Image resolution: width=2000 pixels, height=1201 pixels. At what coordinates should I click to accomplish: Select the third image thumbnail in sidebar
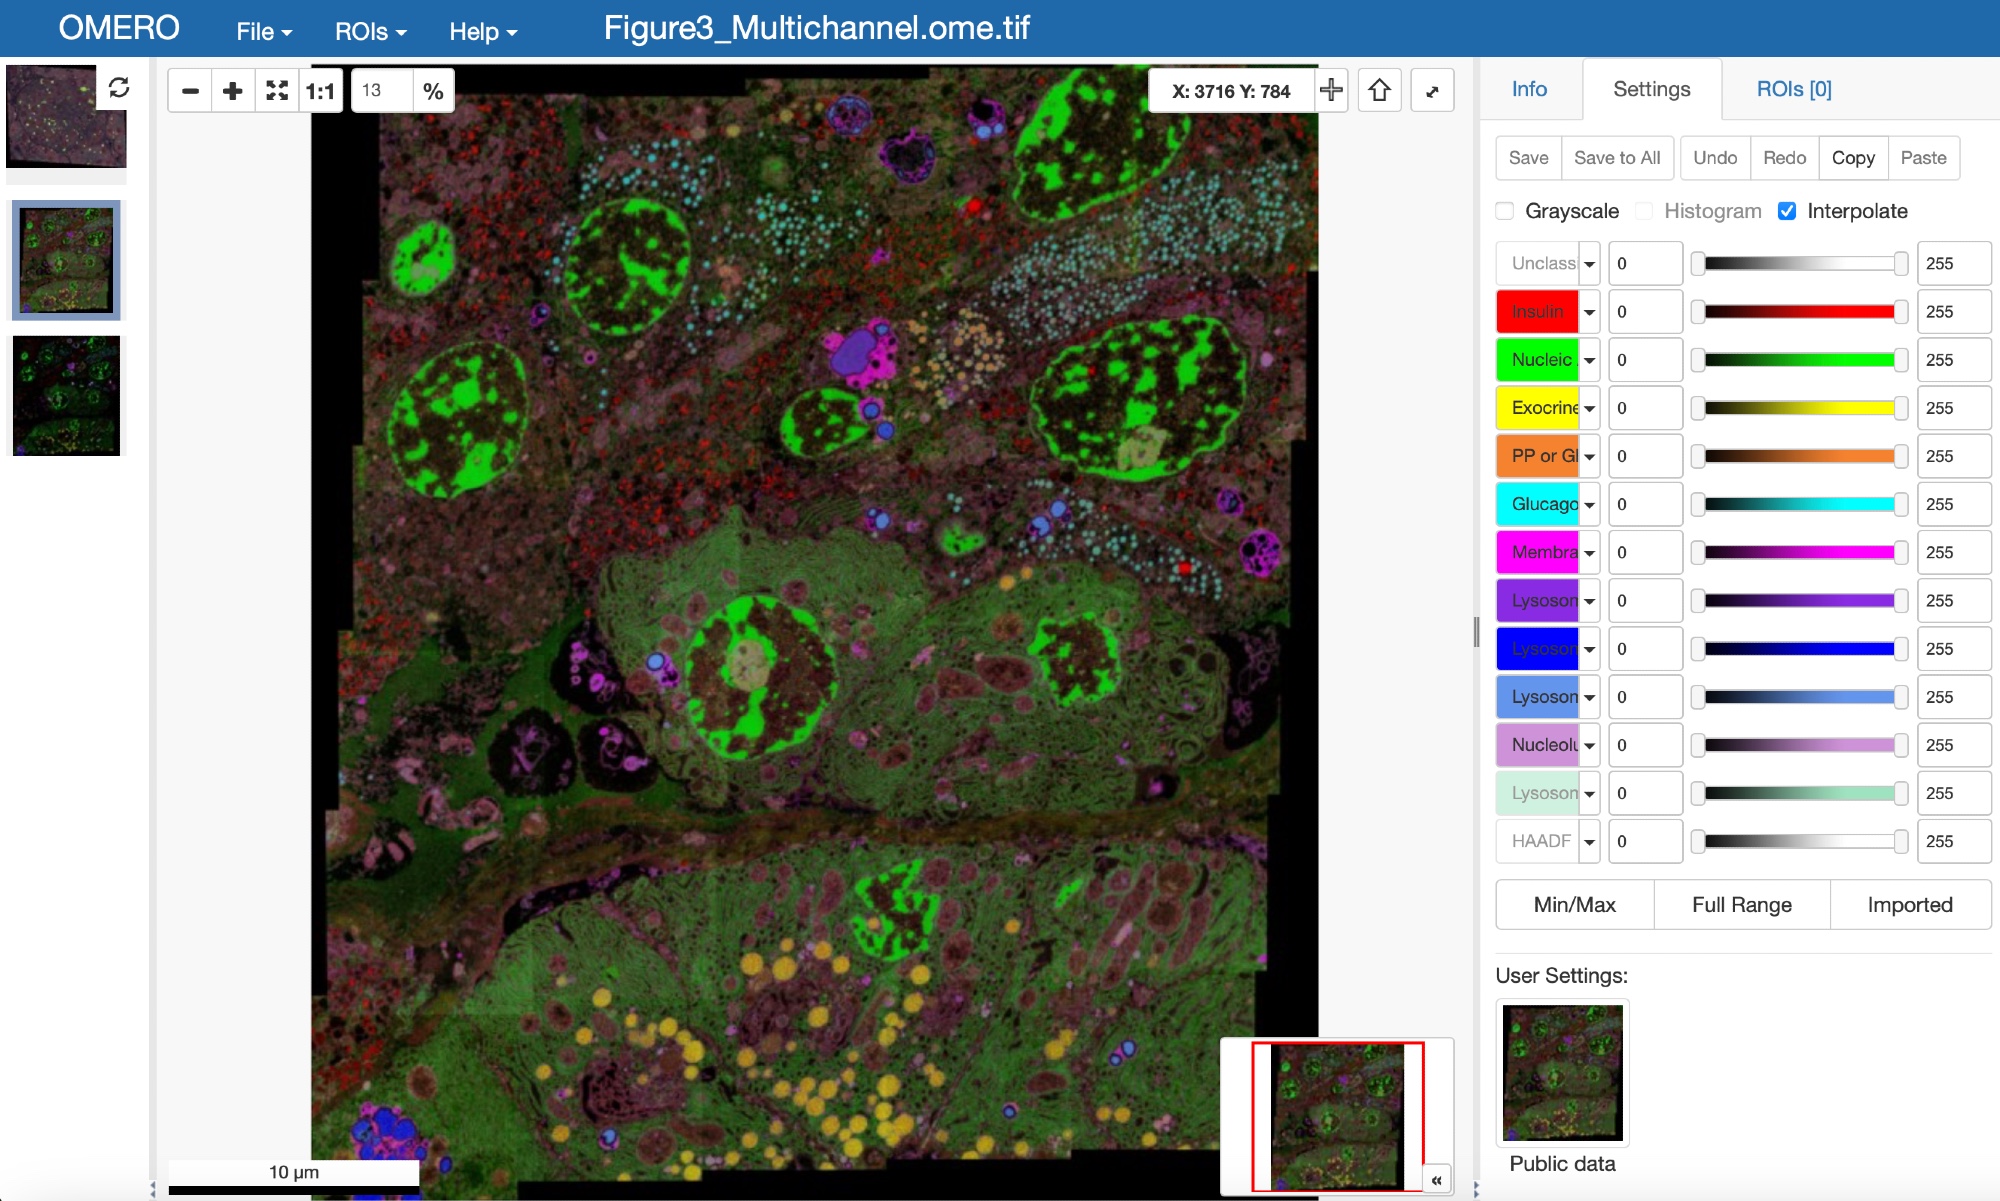coord(67,396)
